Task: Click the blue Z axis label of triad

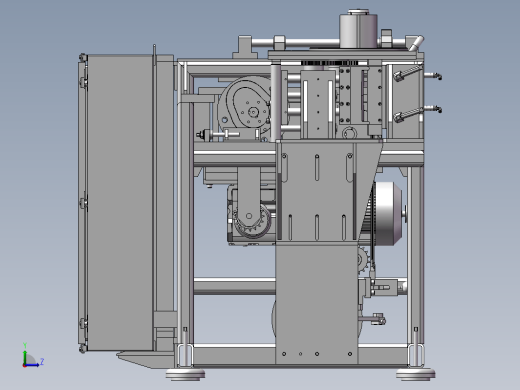Action: tap(42, 361)
